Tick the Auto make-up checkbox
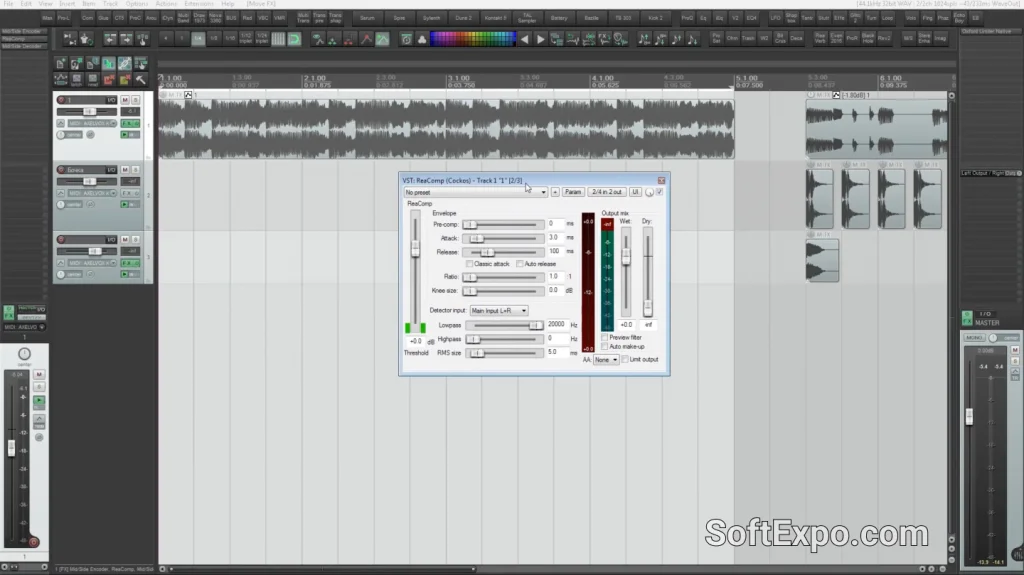This screenshot has width=1024, height=575. coord(604,346)
